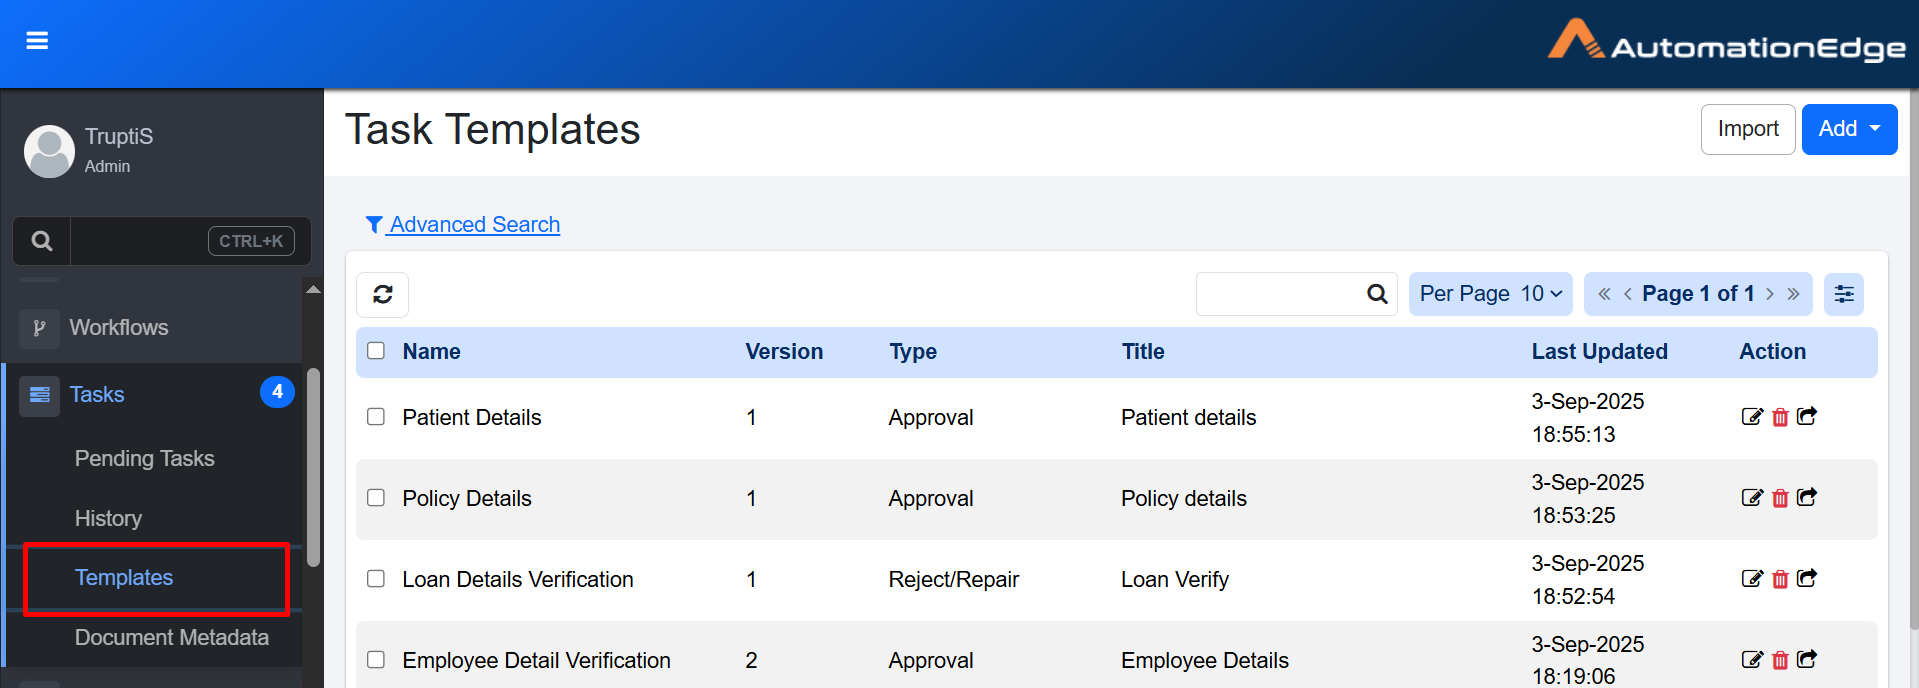
Task: Click the sidebar scrollbar up arrow
Action: (313, 289)
